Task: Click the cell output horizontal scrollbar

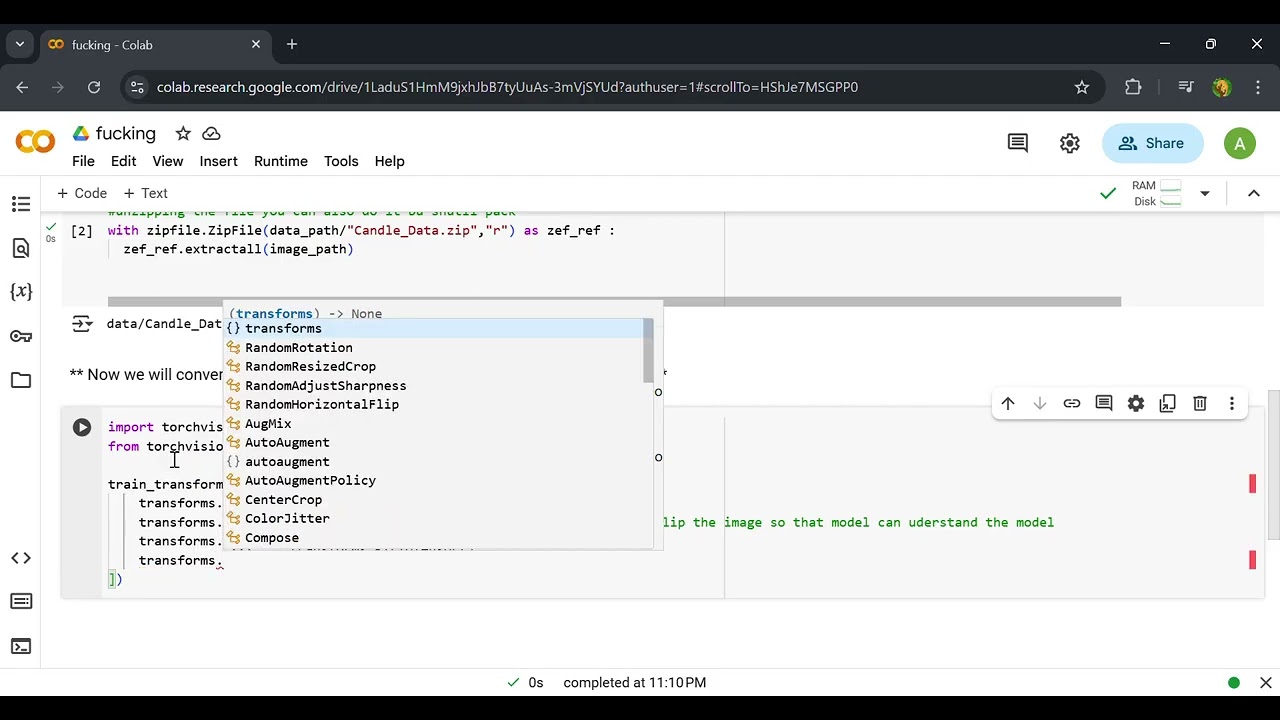Action: tap(614, 301)
